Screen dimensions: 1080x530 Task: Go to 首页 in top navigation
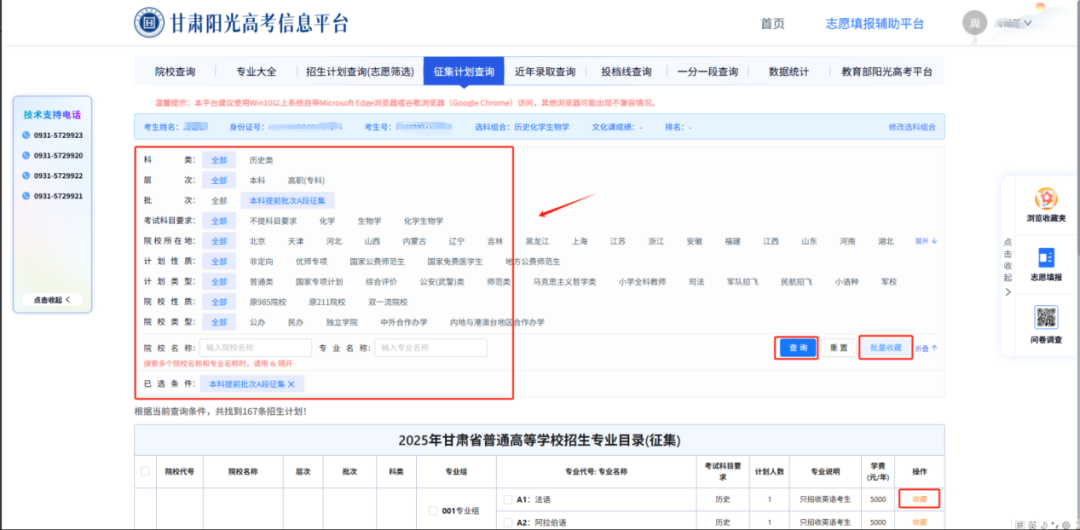(773, 23)
